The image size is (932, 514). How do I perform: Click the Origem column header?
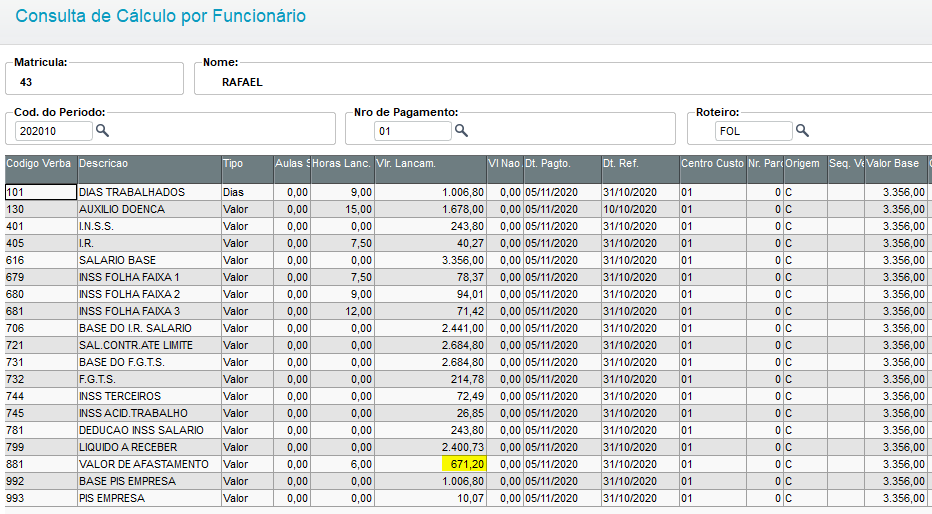tap(805, 169)
